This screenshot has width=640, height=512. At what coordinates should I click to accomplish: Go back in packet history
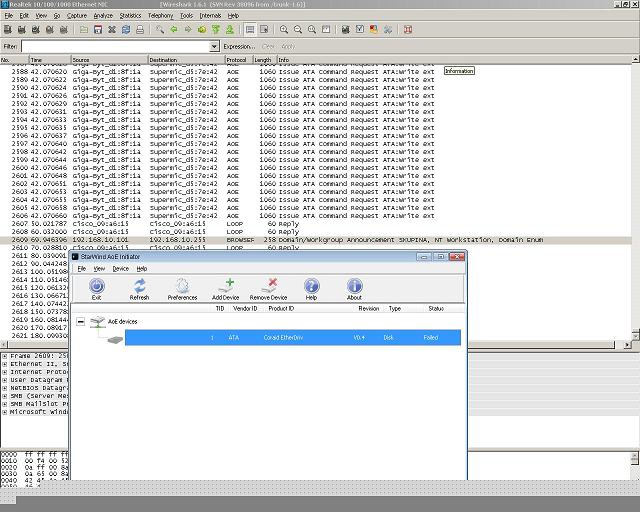(174, 29)
